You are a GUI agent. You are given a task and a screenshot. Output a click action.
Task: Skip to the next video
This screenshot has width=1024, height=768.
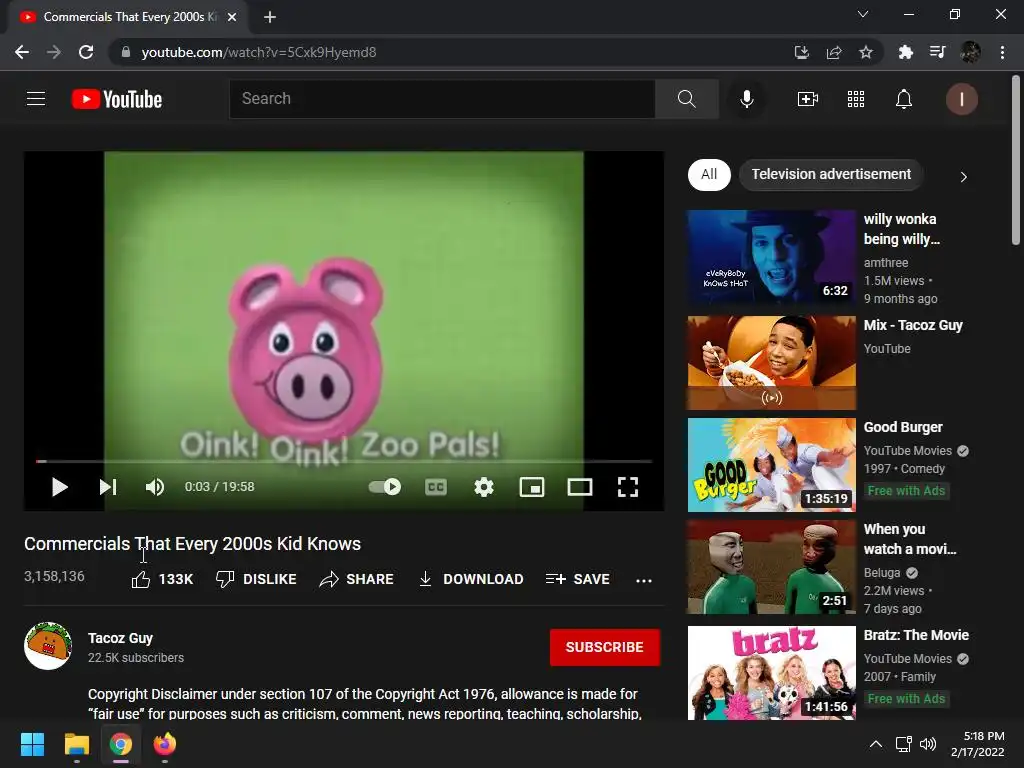pyautogui.click(x=108, y=487)
